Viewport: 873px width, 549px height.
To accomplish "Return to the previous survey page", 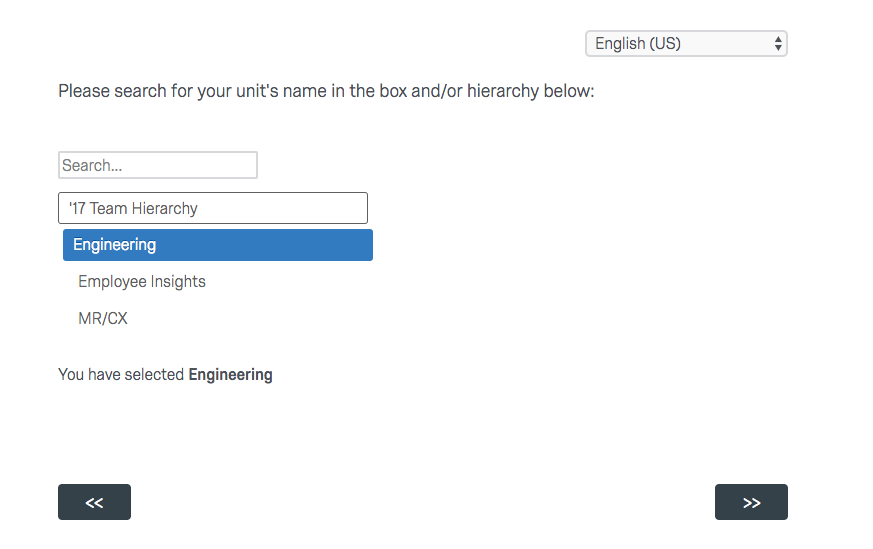I will tap(94, 502).
